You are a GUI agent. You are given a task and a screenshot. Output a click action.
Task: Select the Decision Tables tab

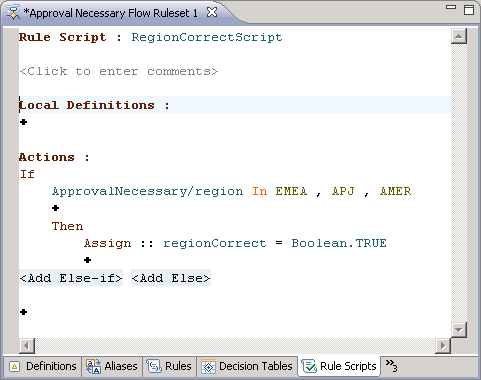click(x=247, y=366)
